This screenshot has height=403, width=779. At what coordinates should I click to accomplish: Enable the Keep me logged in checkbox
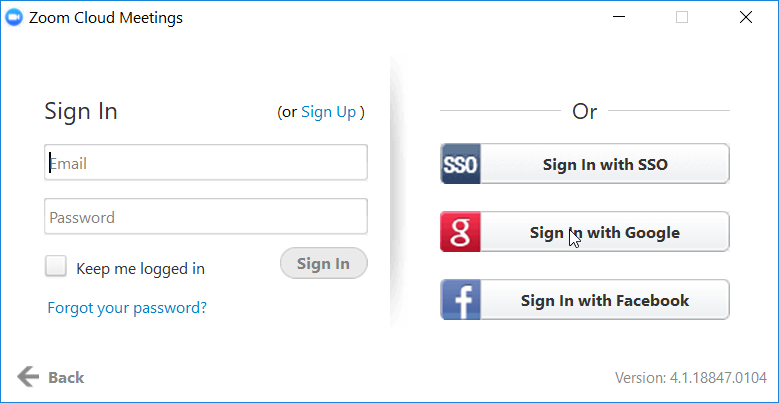(57, 267)
